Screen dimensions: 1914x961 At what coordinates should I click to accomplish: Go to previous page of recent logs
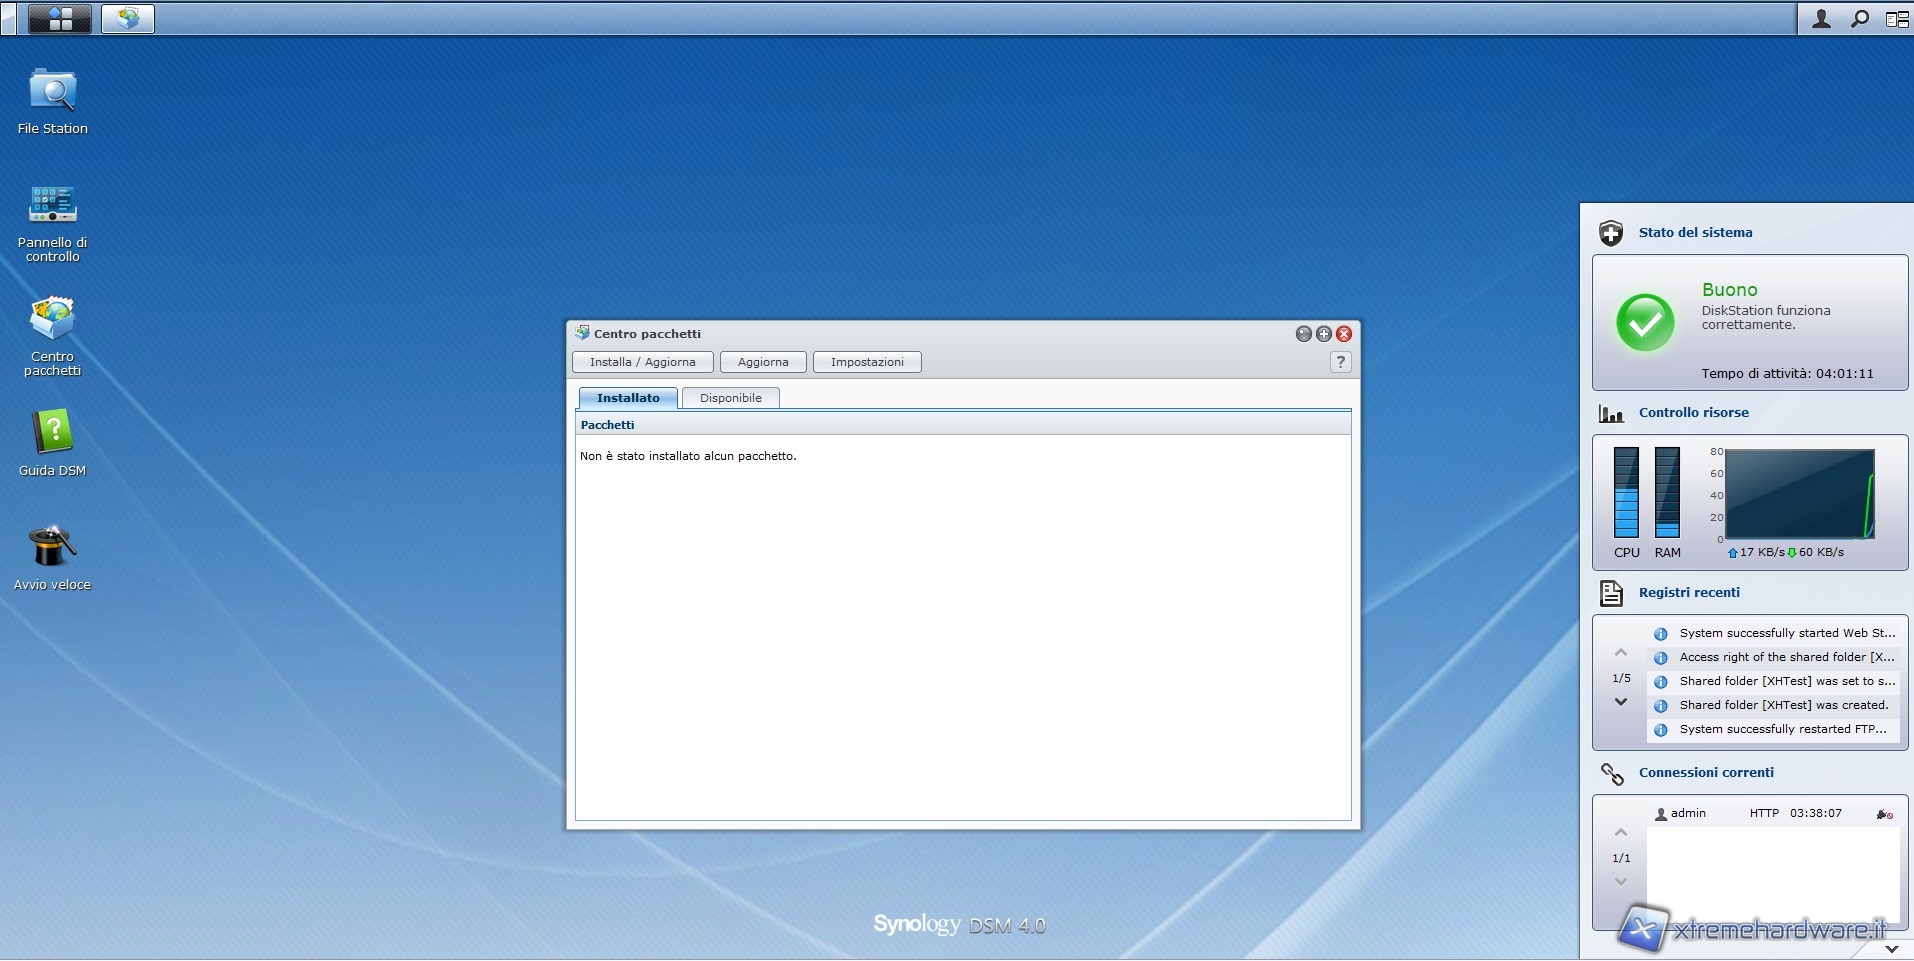pos(1621,653)
